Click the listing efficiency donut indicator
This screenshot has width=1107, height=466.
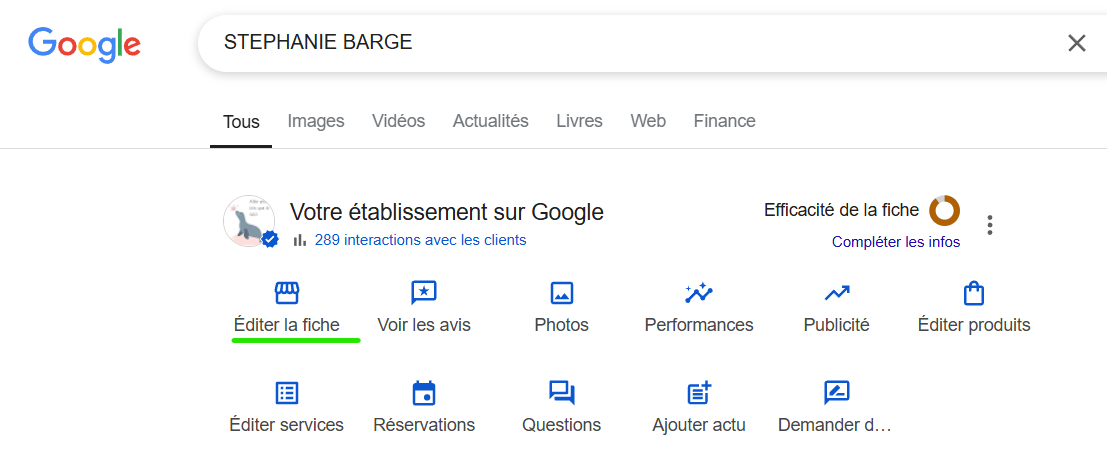(x=944, y=210)
